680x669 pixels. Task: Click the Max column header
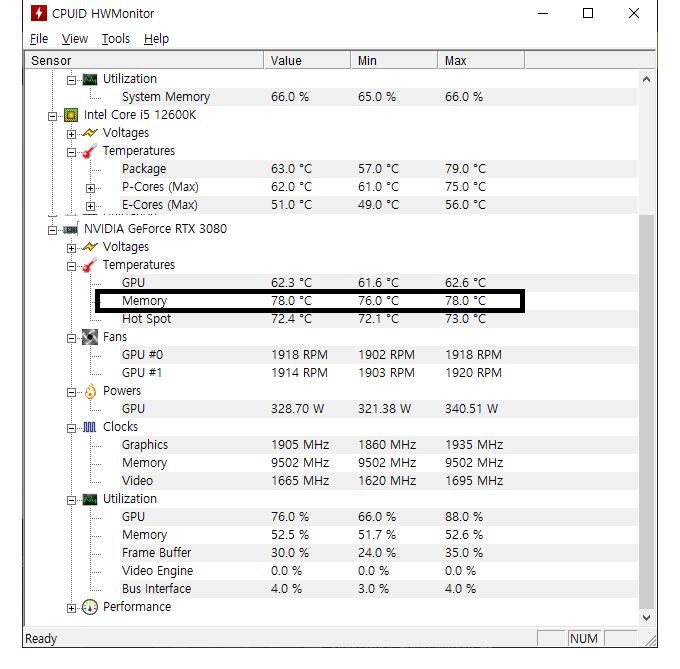click(x=481, y=60)
